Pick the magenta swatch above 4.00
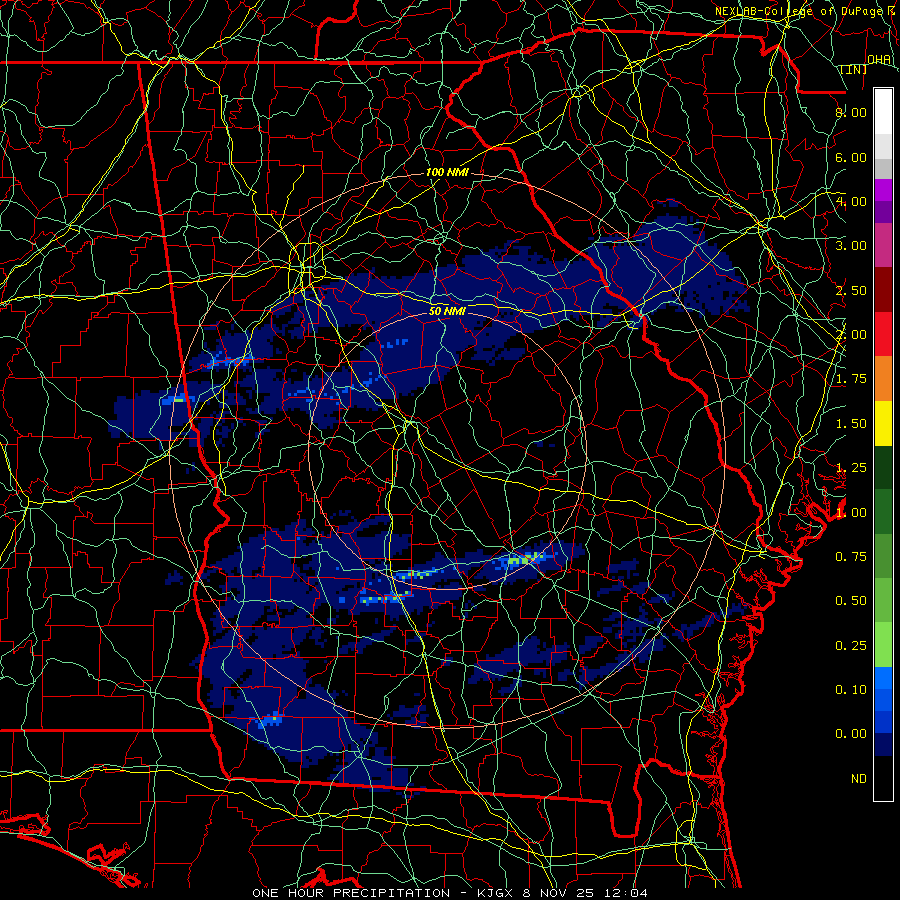The width and height of the screenshot is (900, 900). (883, 190)
